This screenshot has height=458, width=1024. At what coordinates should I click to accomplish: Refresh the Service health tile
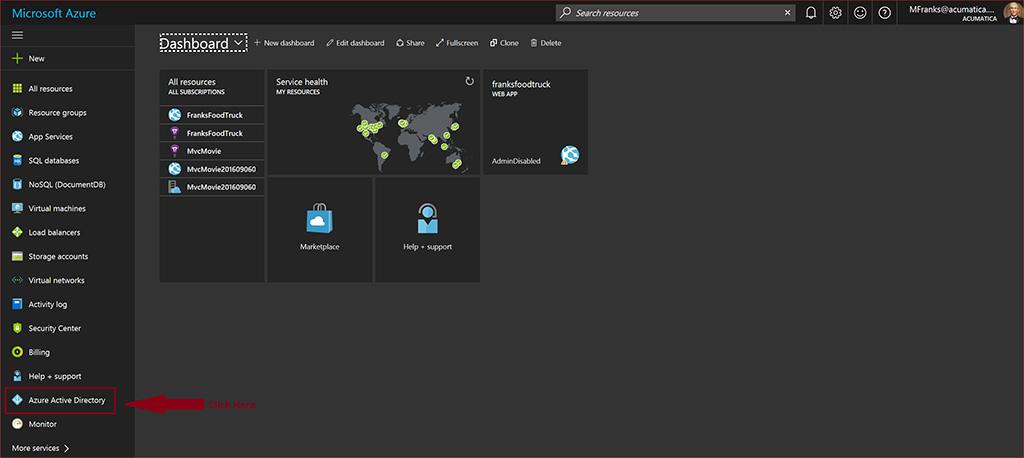pyautogui.click(x=469, y=81)
